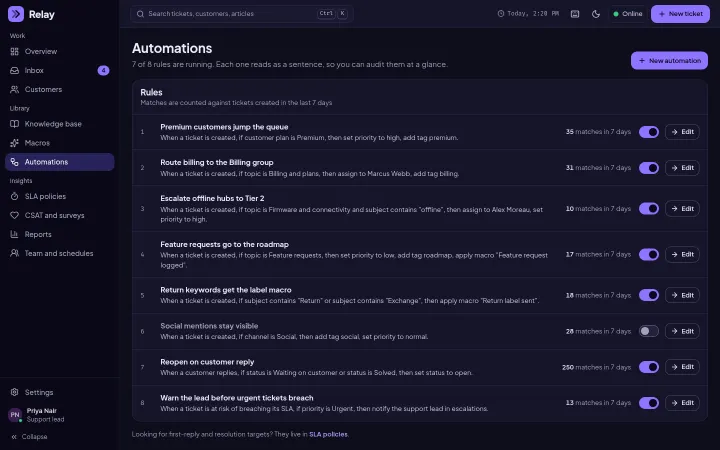
Task: Navigate to Customers
Action: click(x=60, y=89)
